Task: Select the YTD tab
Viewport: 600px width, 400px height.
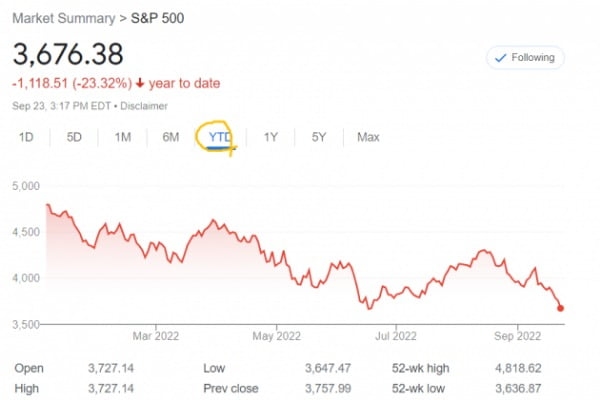Action: [x=219, y=137]
